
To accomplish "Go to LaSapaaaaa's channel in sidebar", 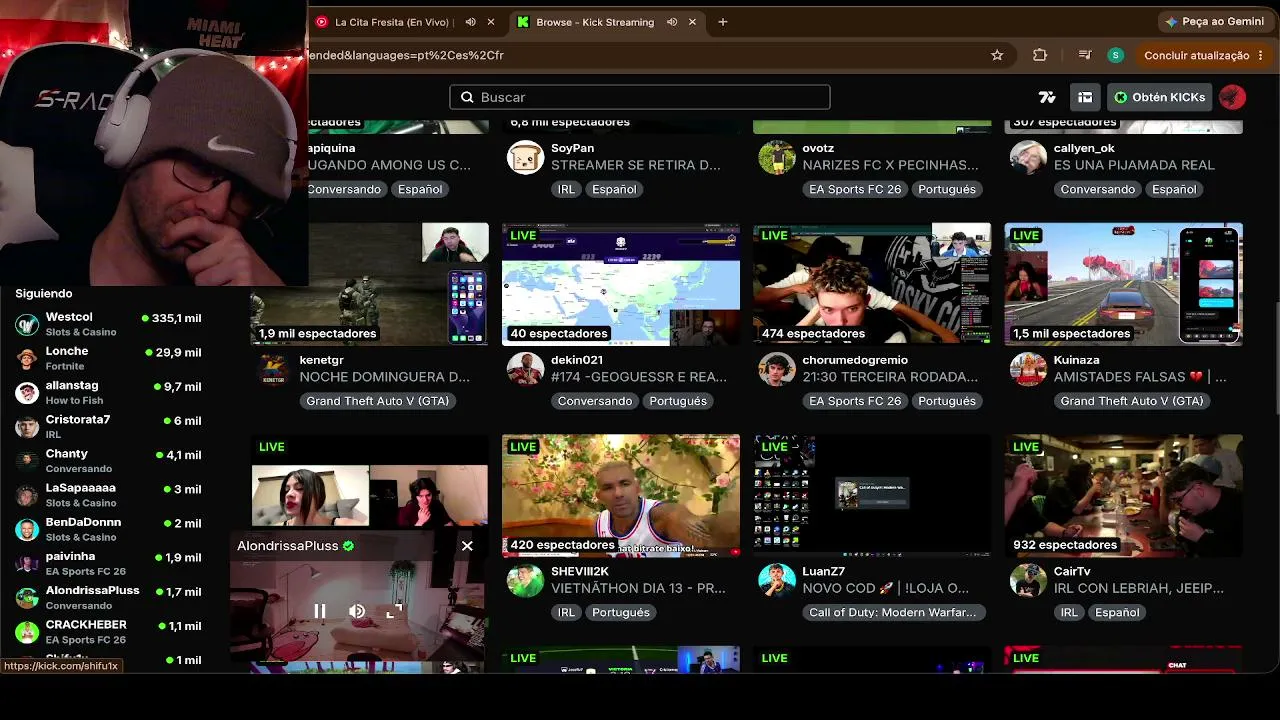I will coord(108,495).
